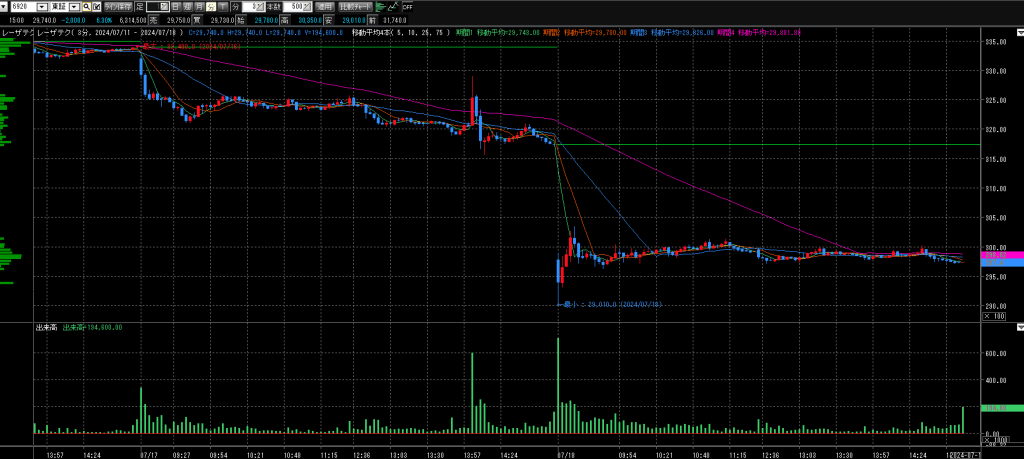Screen dimensions: 1024x459
Task: Toggle the OFF switch in toolbar
Action: pyautogui.click(x=409, y=6)
